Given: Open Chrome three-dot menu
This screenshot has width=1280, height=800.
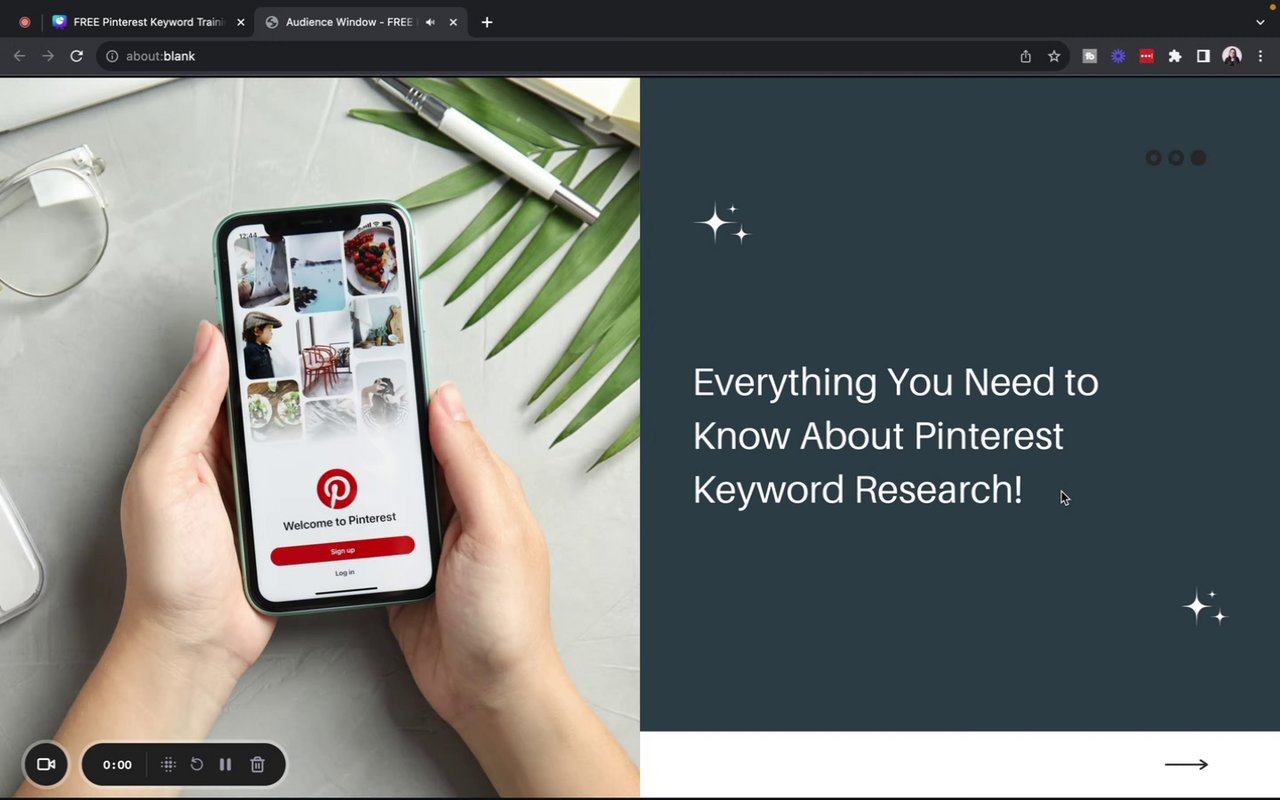Looking at the screenshot, I should 1261,56.
